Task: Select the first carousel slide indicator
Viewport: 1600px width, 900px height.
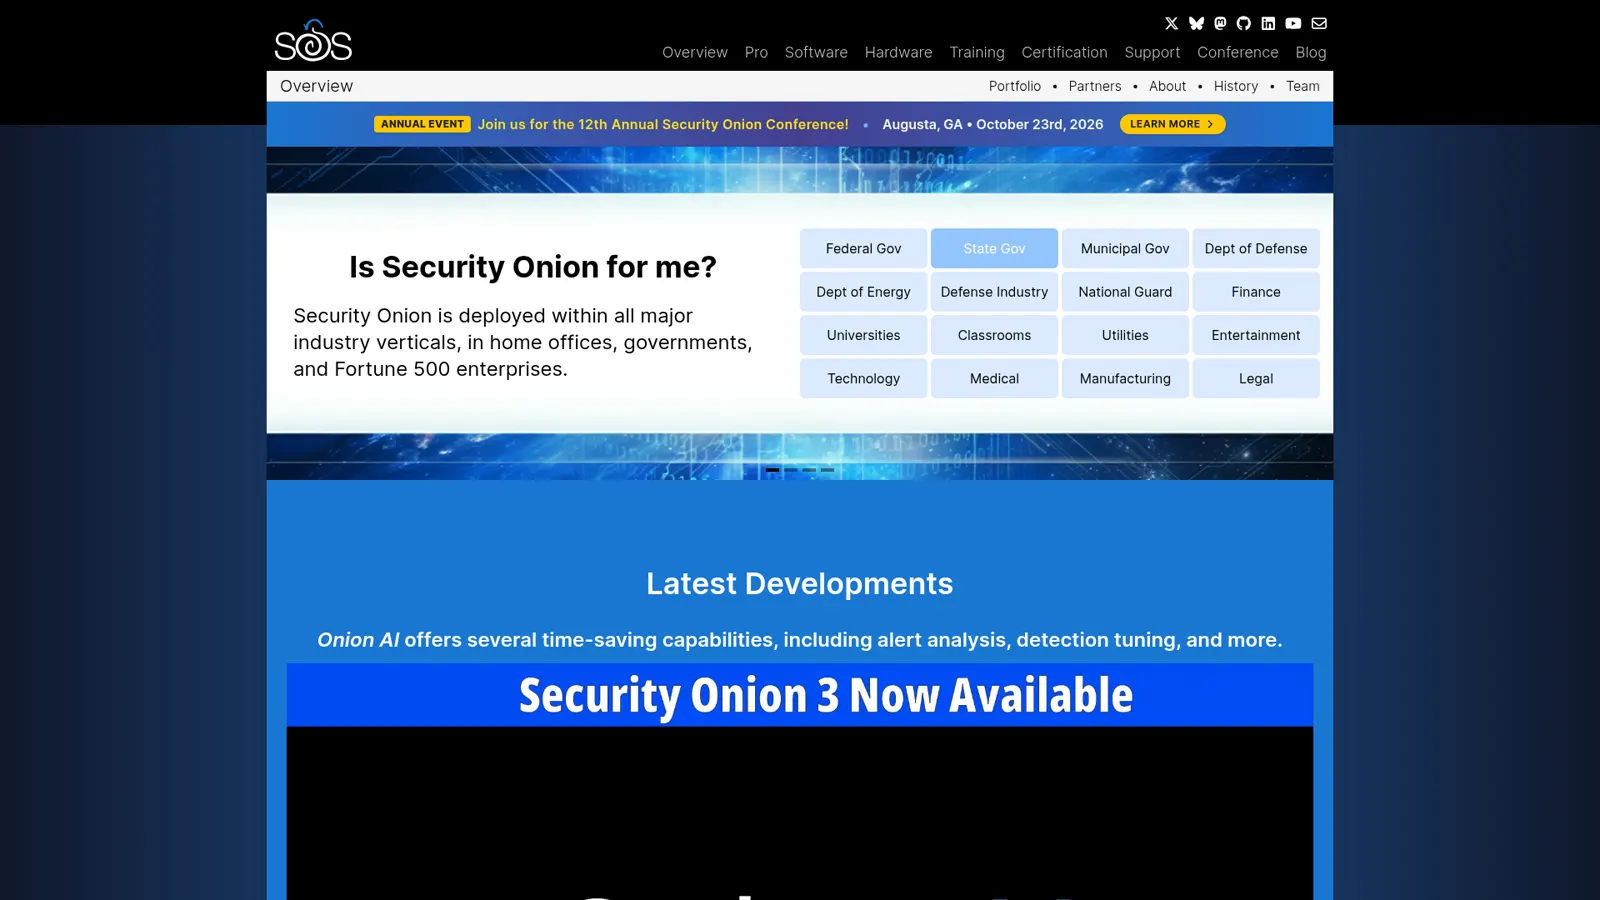Action: pyautogui.click(x=772, y=470)
